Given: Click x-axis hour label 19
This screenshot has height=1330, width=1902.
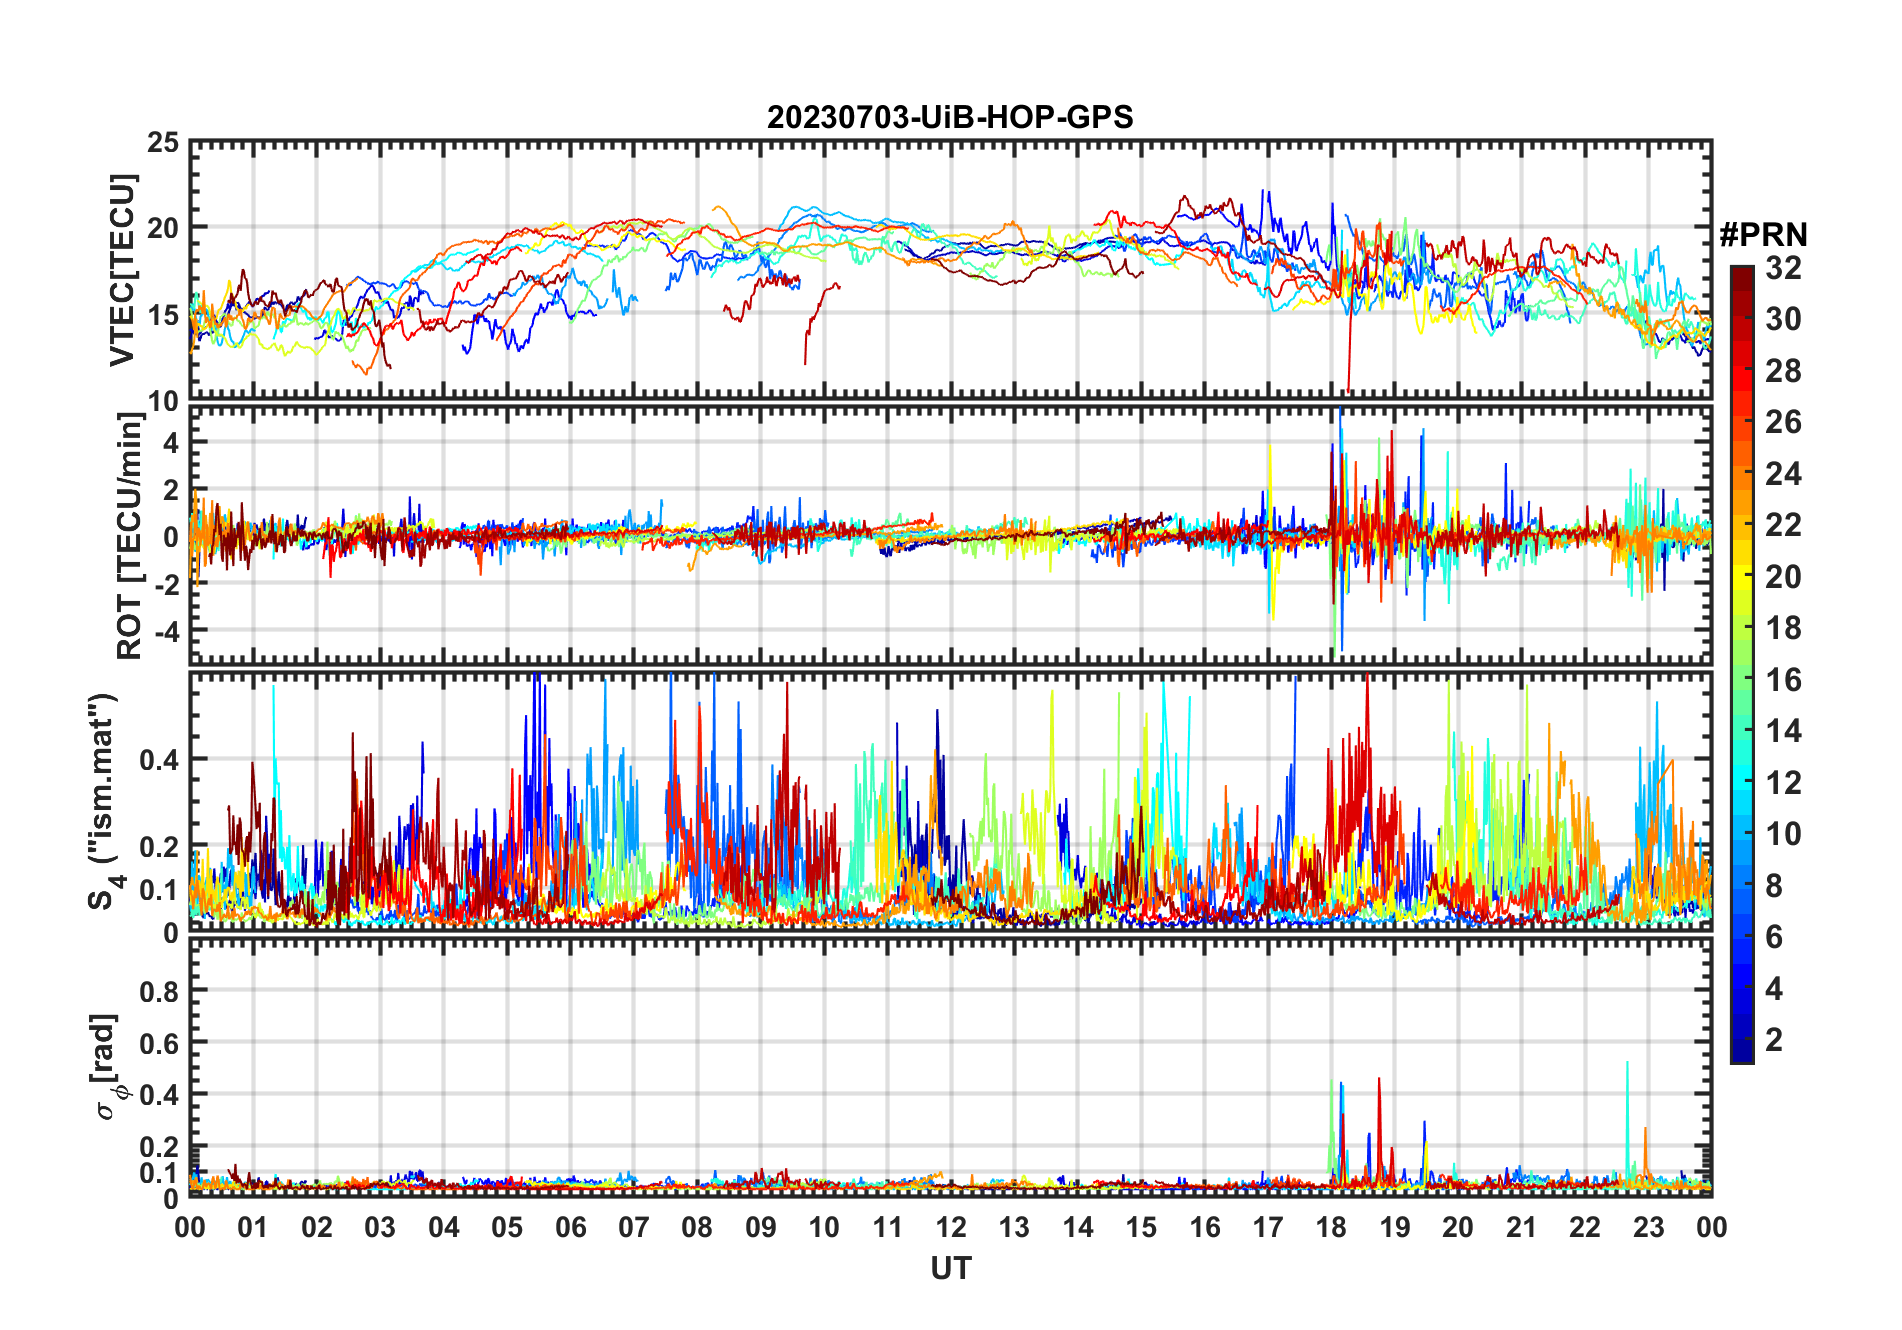Looking at the screenshot, I should (x=1395, y=1227).
